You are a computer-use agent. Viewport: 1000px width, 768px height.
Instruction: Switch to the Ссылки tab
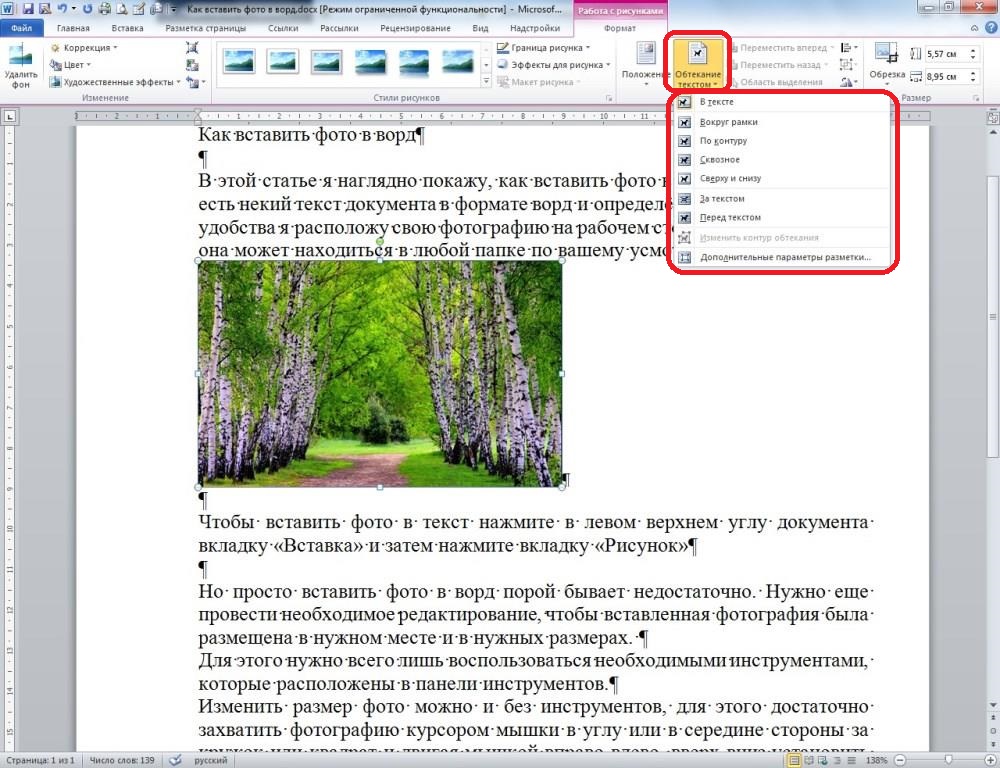[283, 28]
